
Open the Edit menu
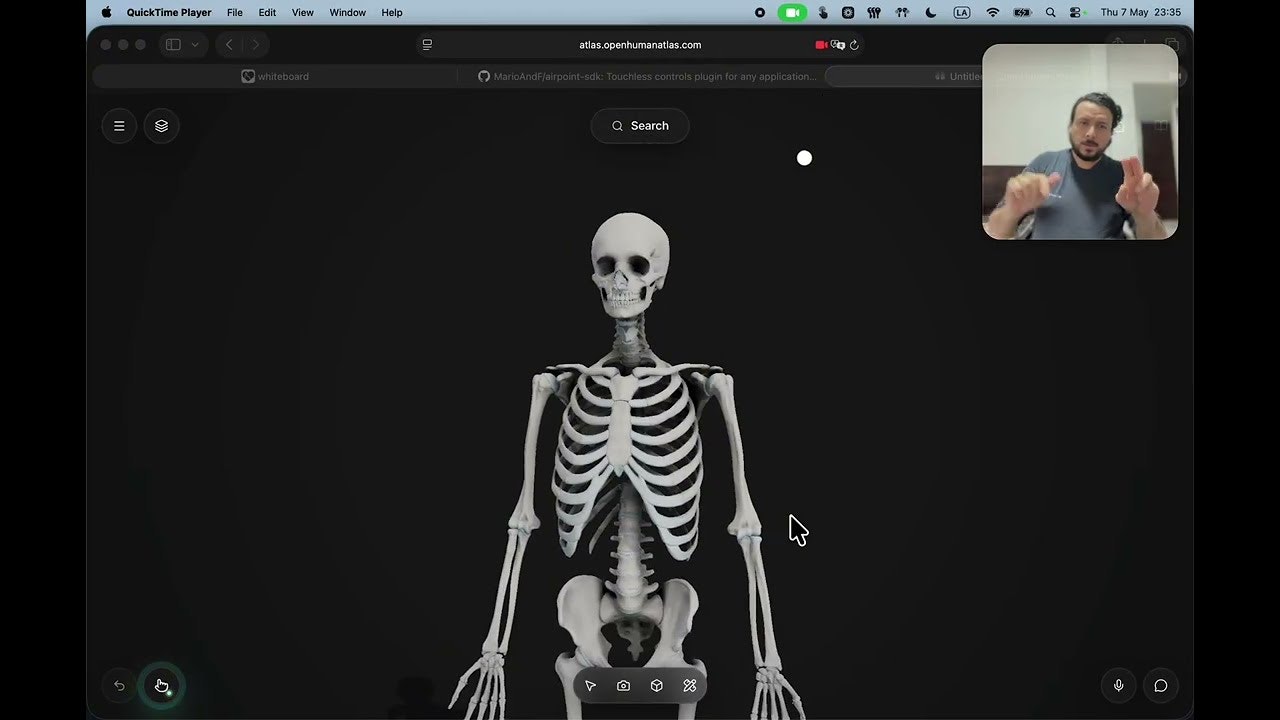click(x=267, y=13)
